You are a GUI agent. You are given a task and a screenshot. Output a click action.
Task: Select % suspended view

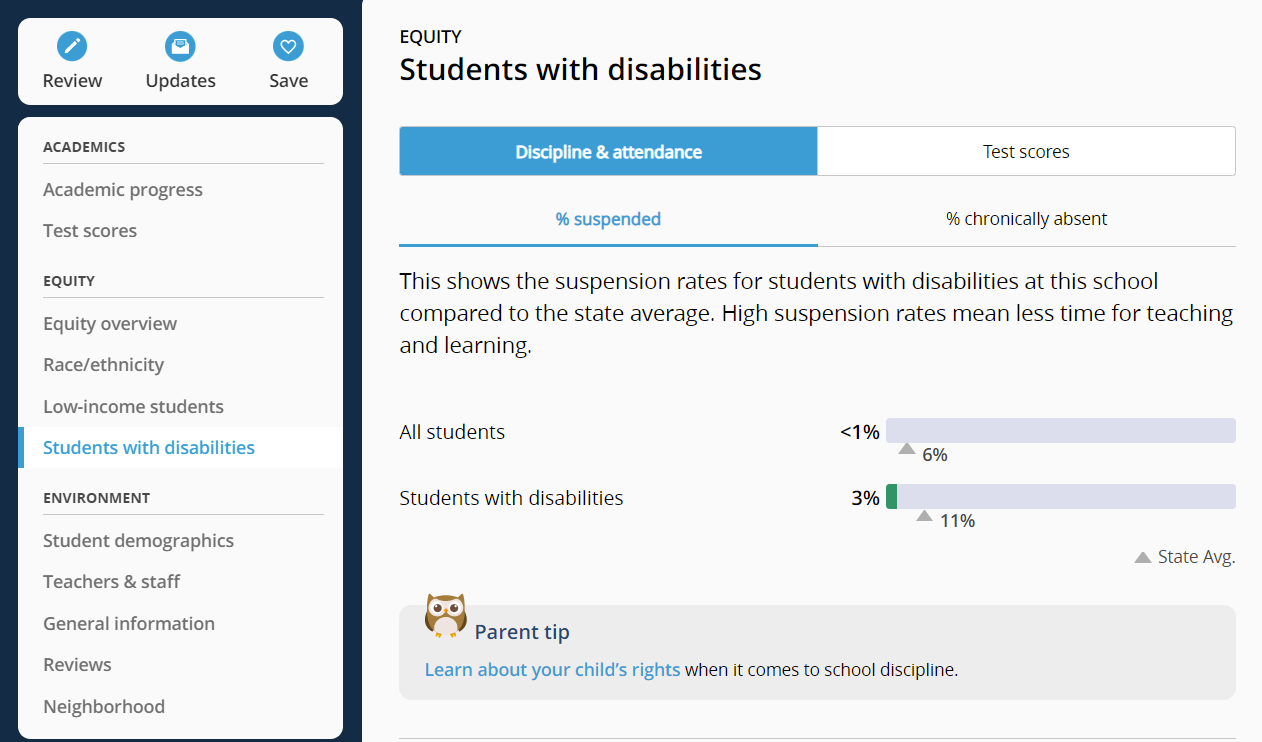click(x=608, y=218)
